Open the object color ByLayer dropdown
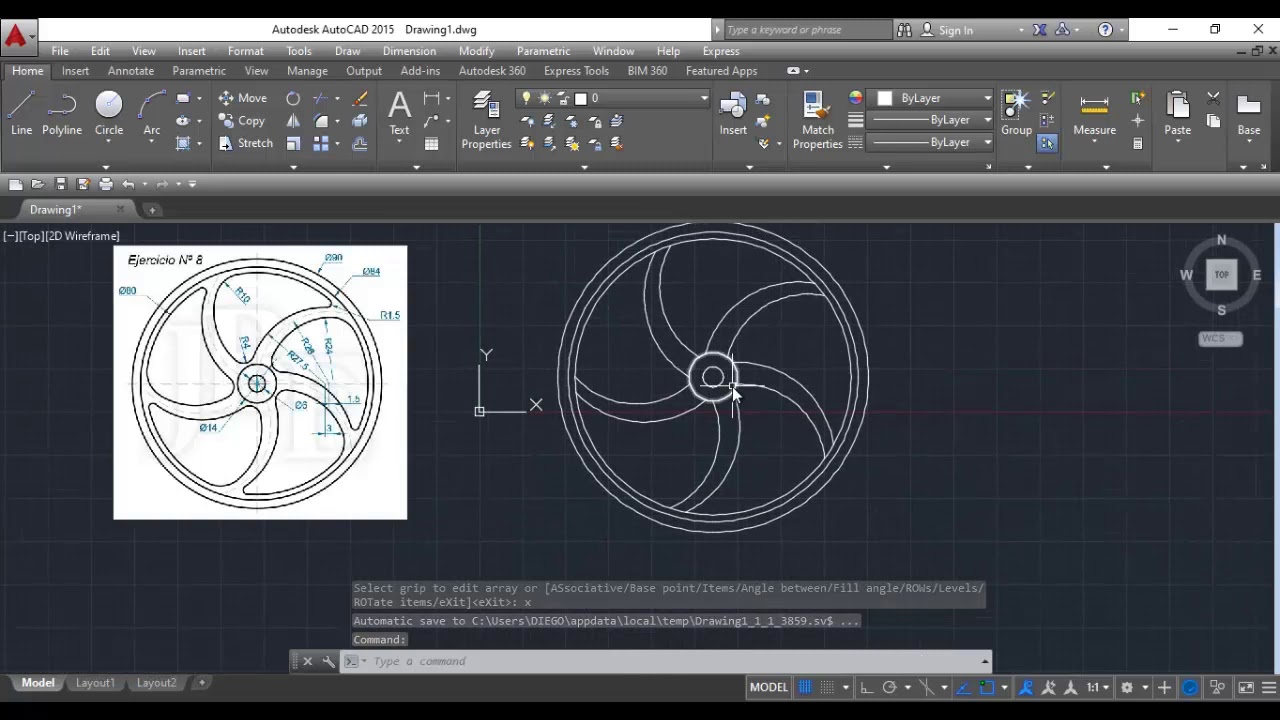The width and height of the screenshot is (1280, 720). click(x=987, y=98)
